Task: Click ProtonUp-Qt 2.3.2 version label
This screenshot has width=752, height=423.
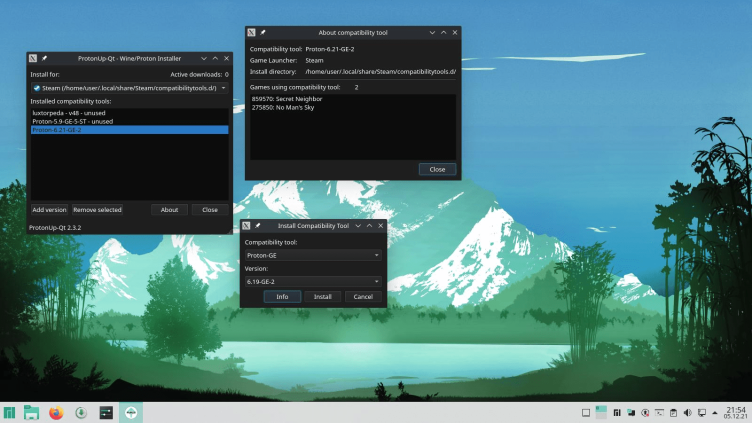Action: [55, 227]
